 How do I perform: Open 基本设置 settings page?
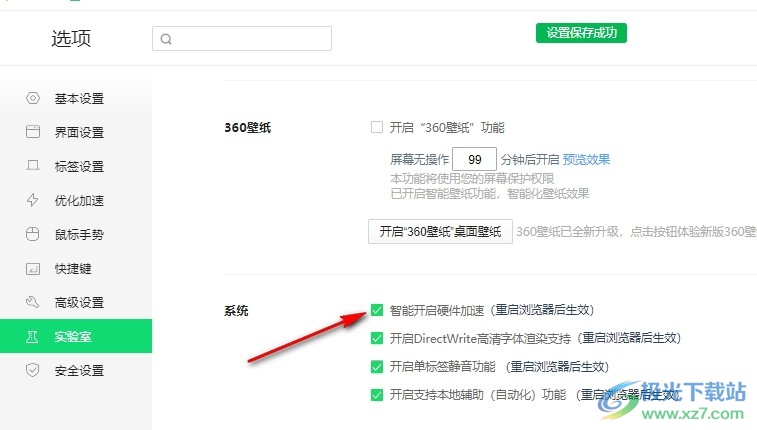tap(76, 98)
